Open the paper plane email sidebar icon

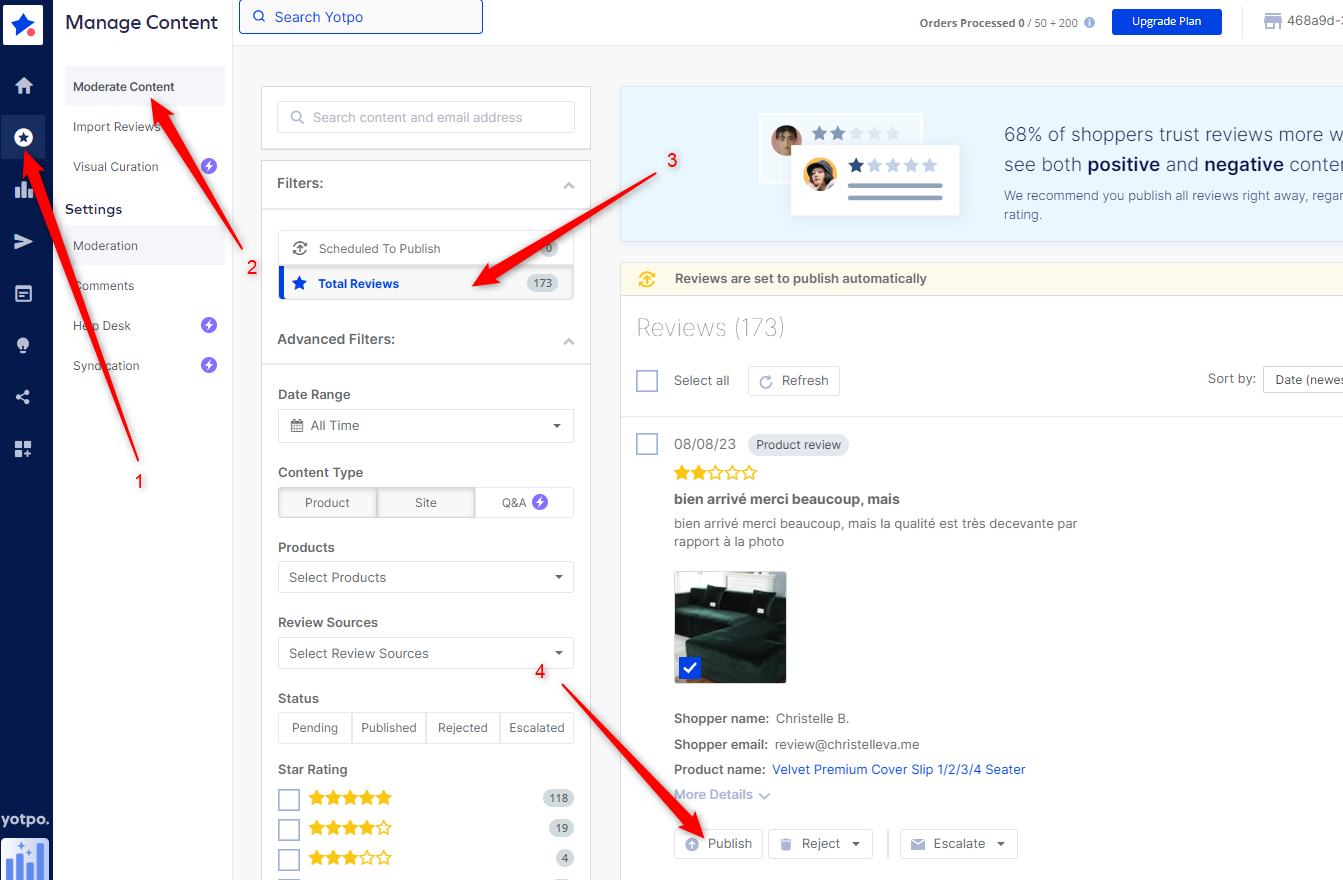(24, 241)
